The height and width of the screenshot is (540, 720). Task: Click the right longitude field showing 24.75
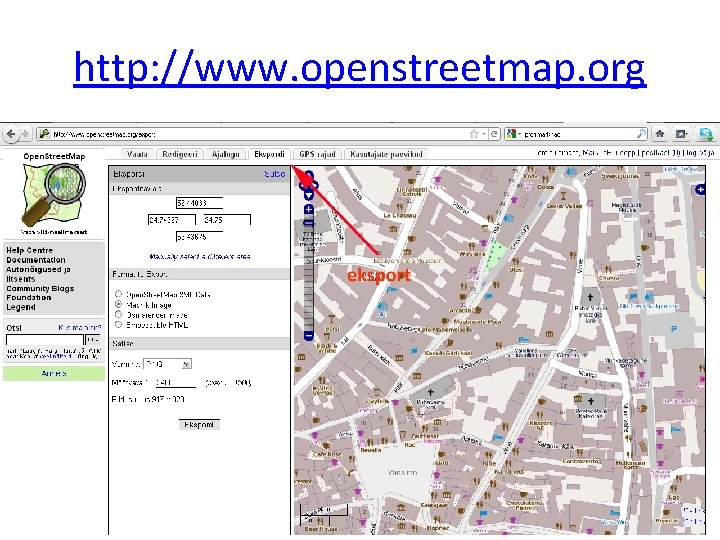pyautogui.click(x=227, y=220)
